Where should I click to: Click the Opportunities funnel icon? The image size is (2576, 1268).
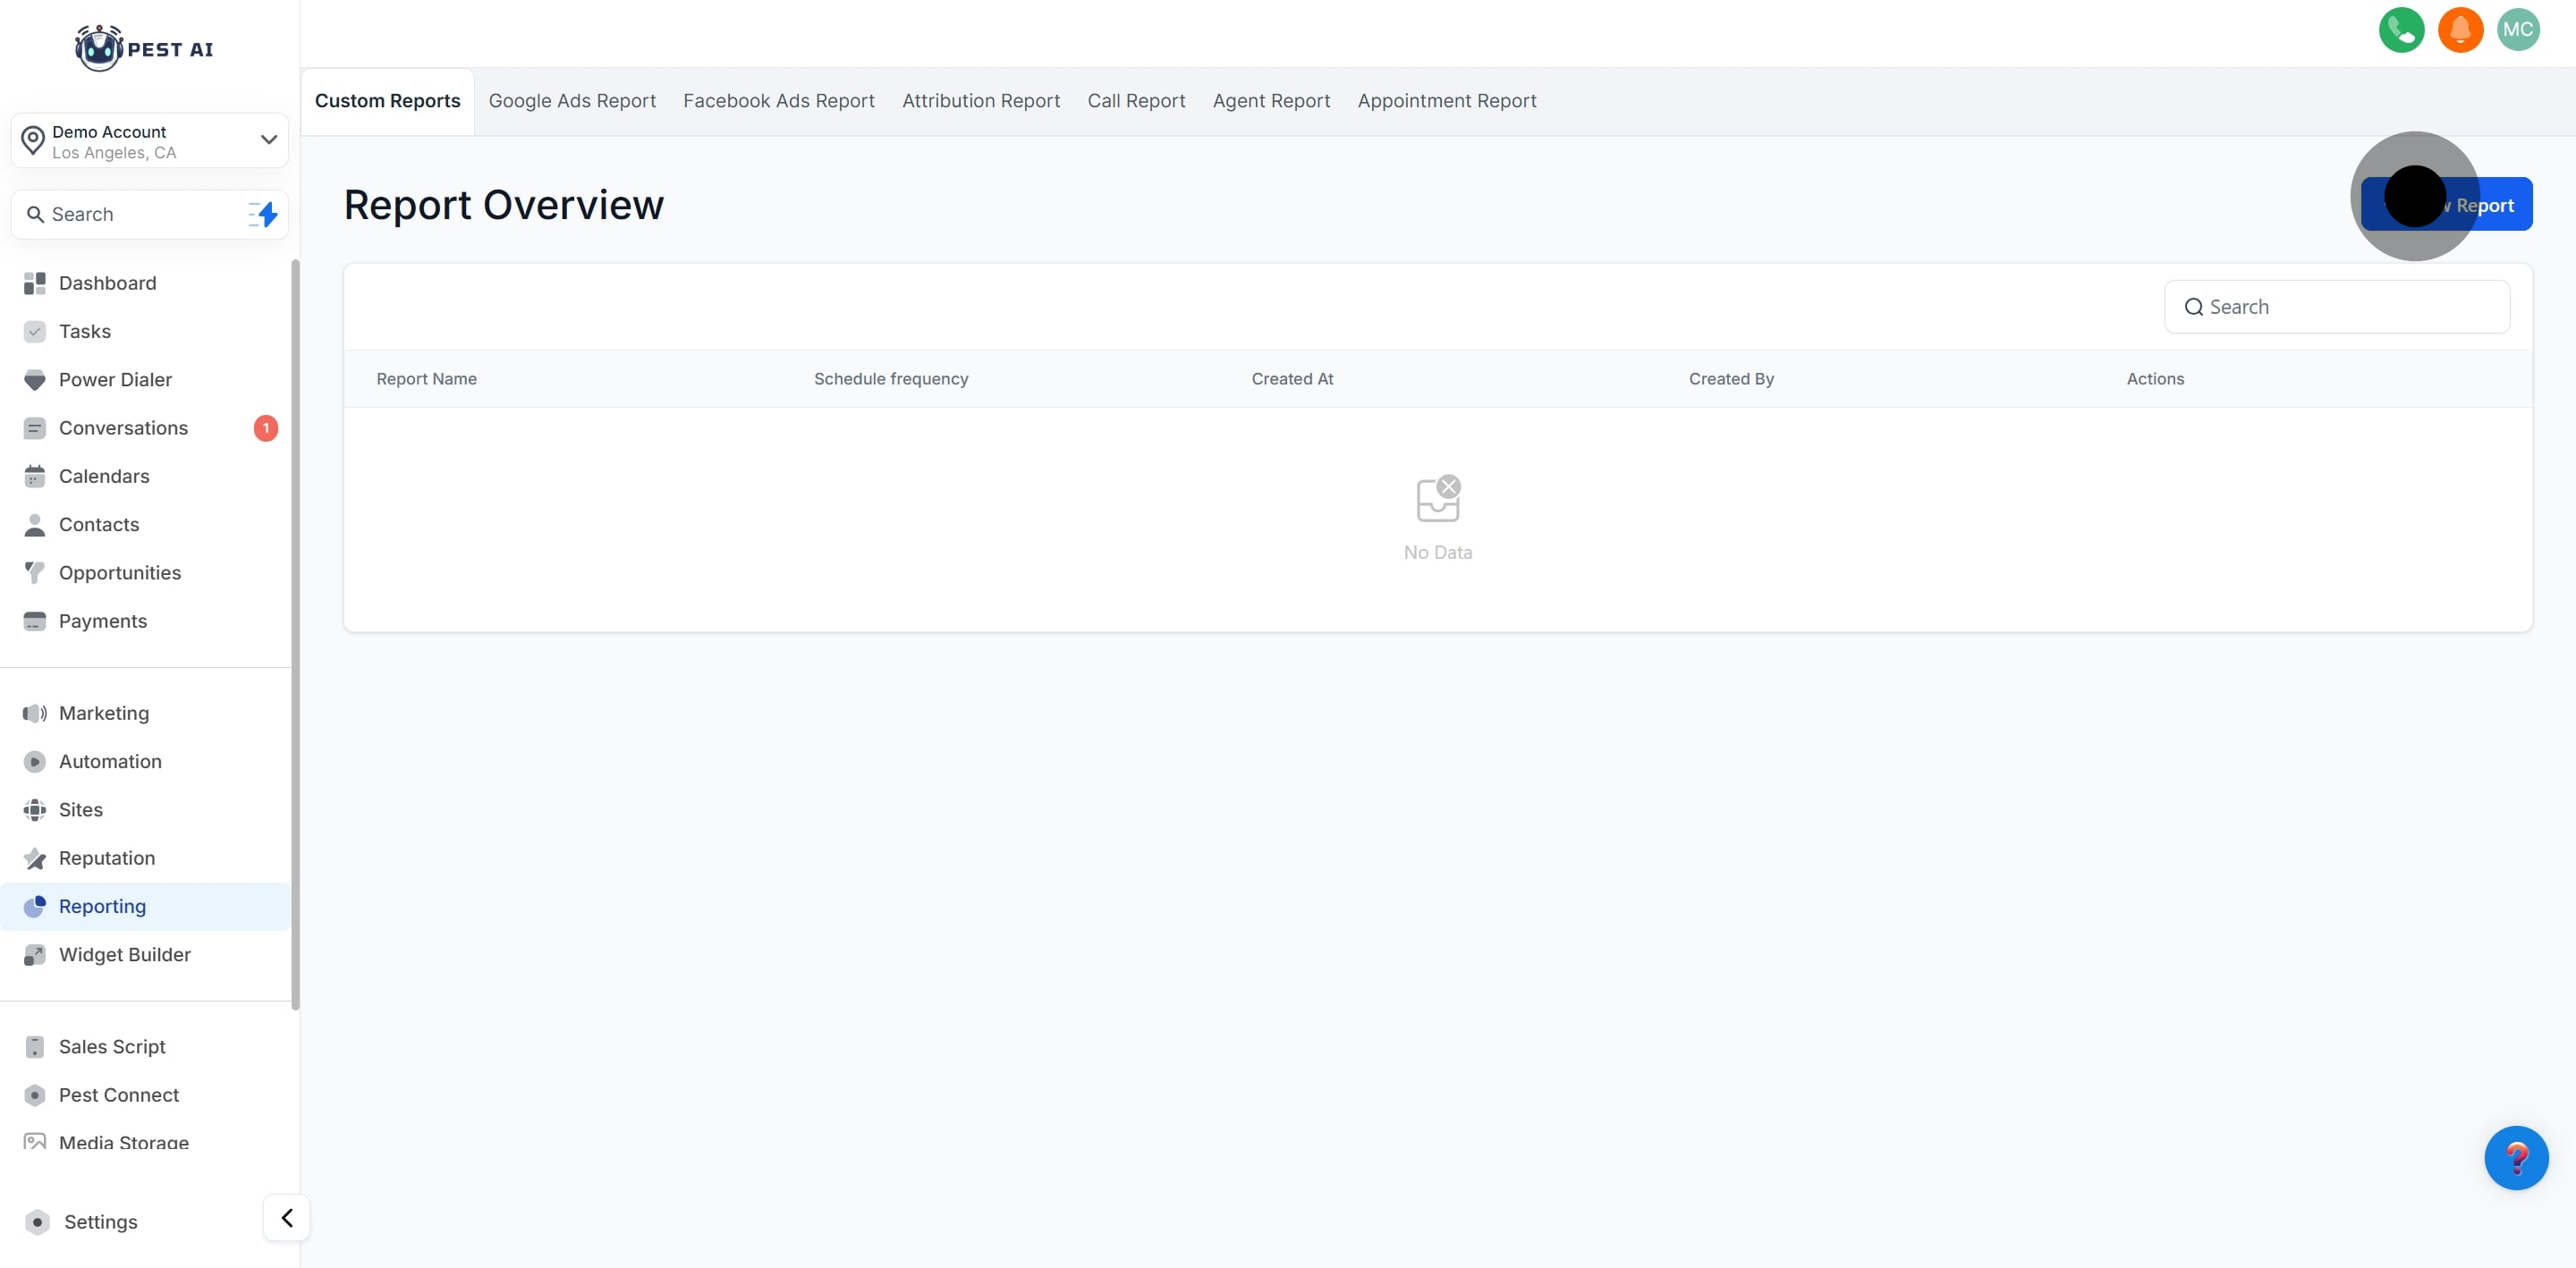[x=35, y=572]
